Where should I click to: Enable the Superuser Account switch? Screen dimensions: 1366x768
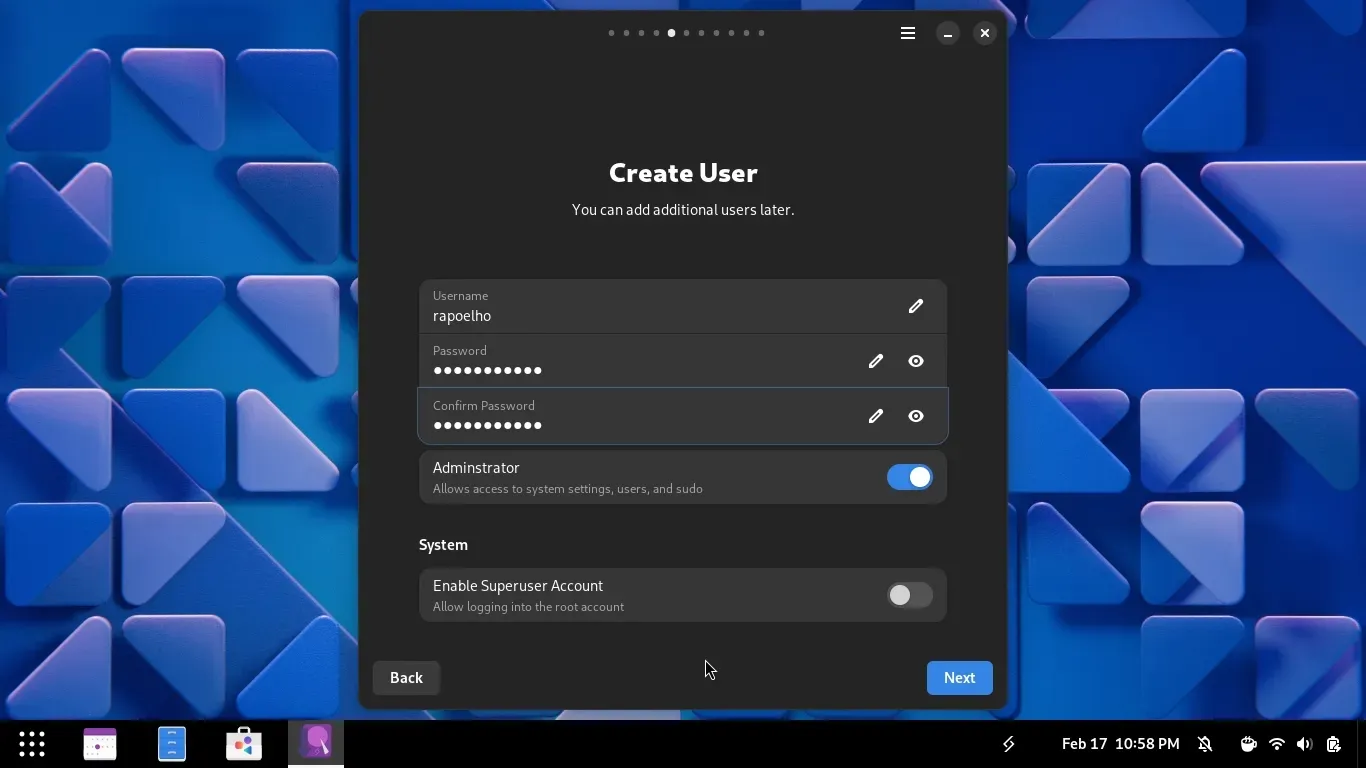click(x=908, y=596)
